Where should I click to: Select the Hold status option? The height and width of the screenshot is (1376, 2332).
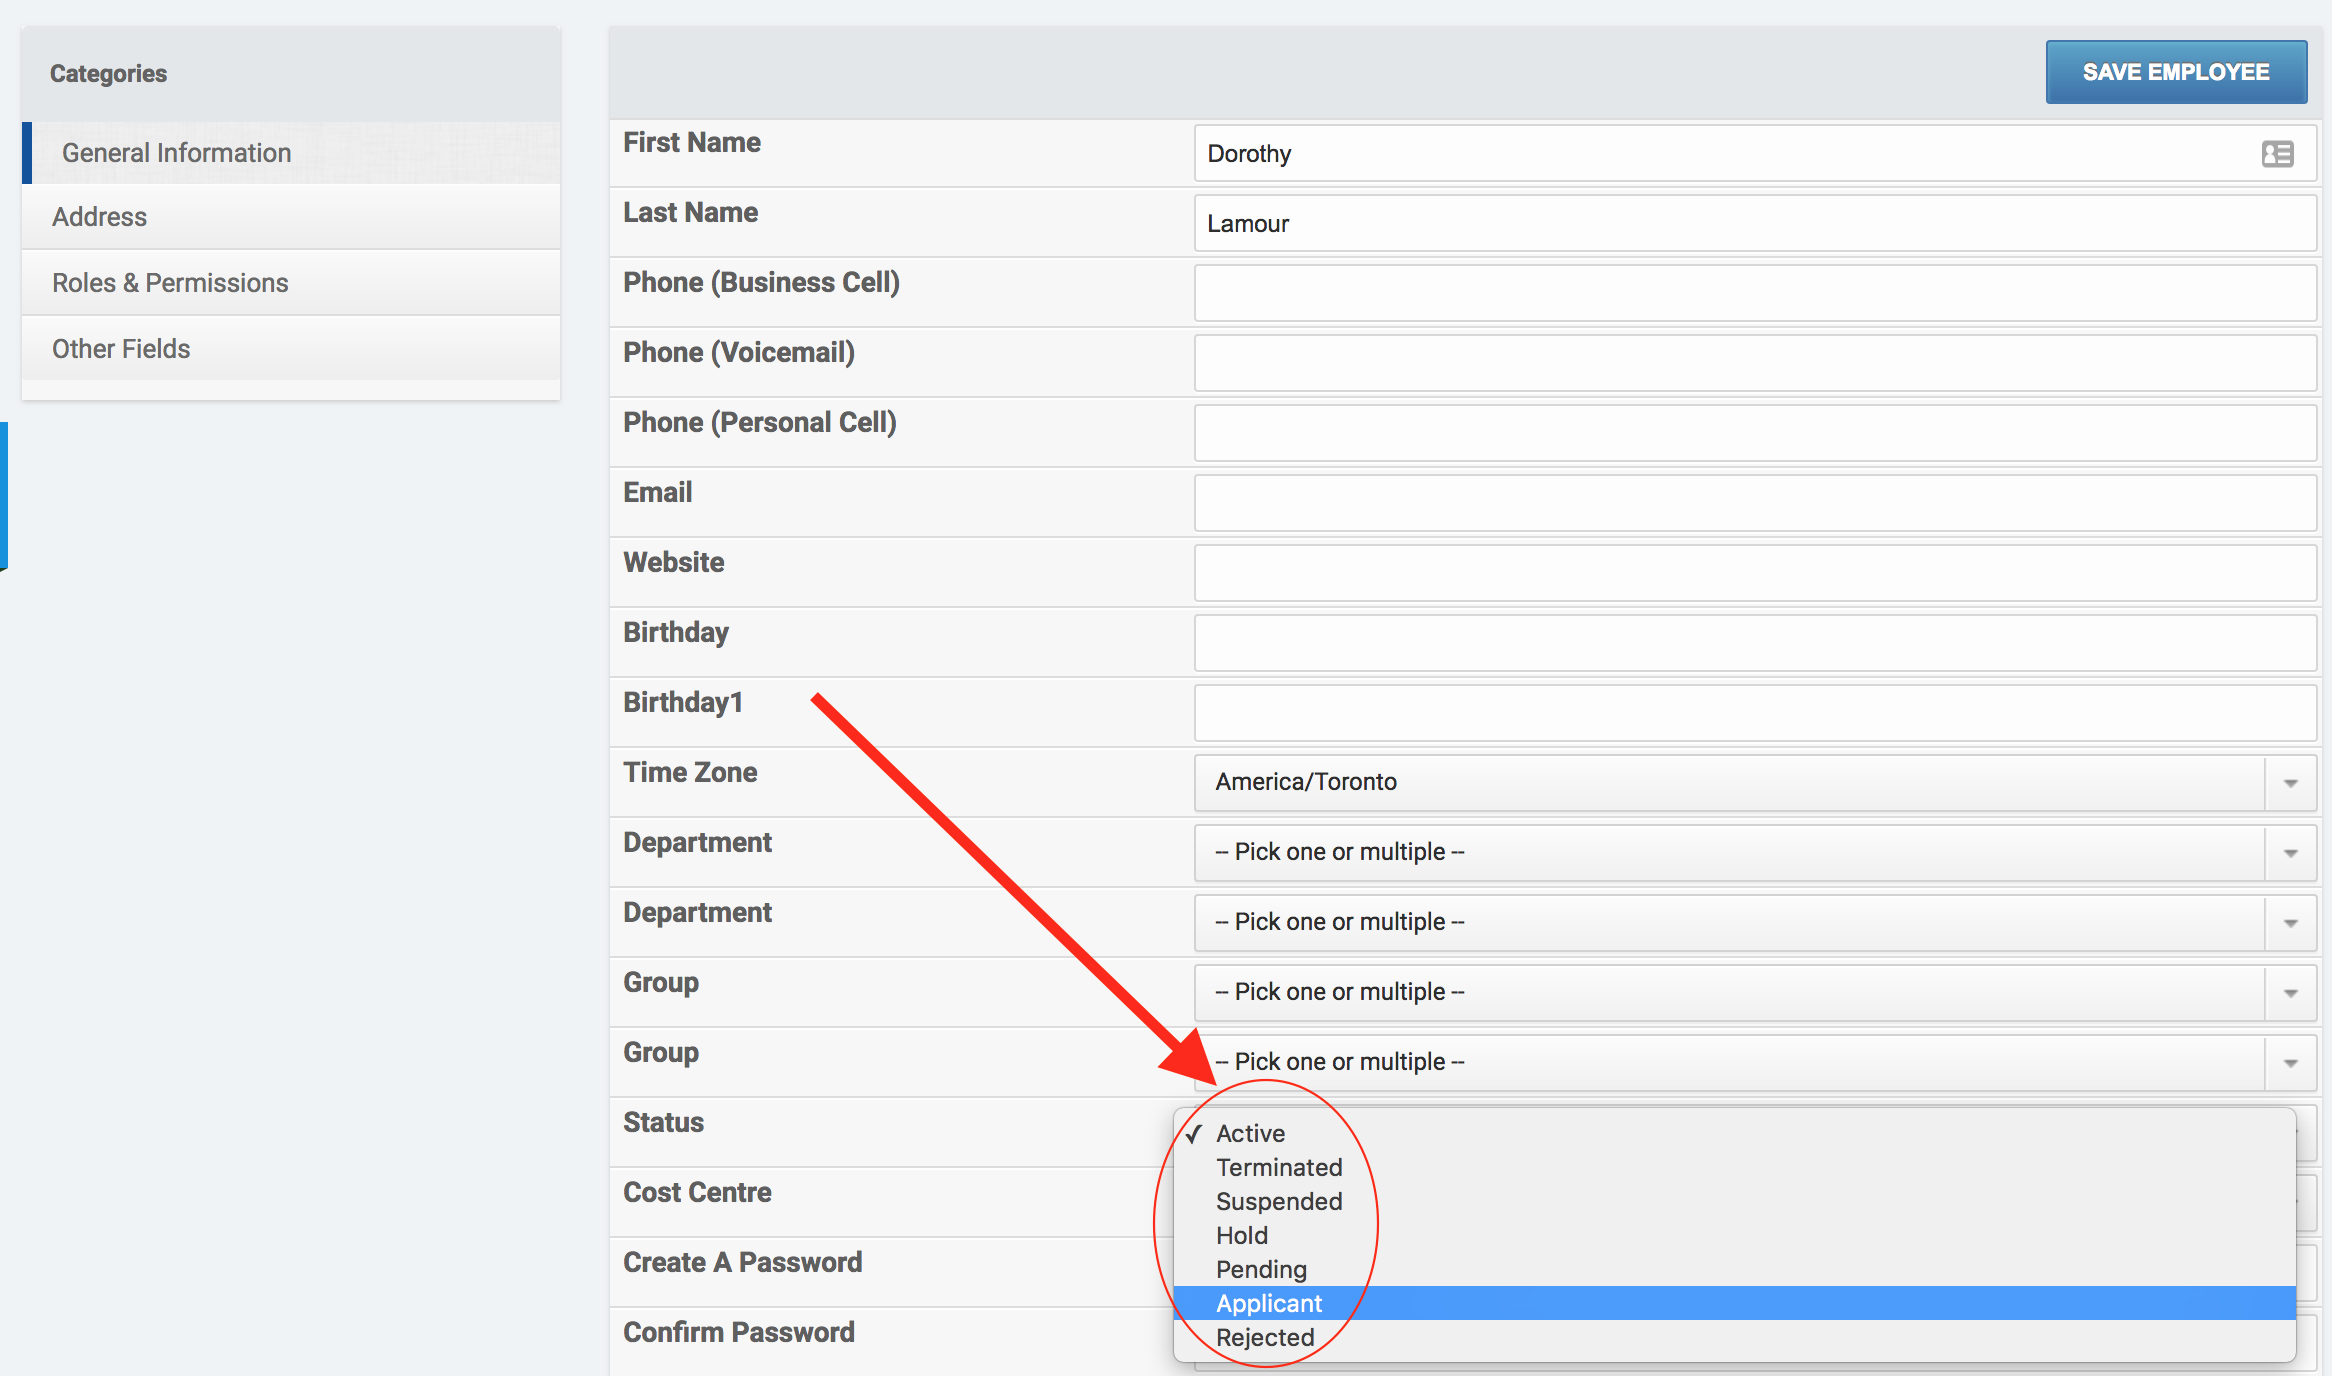pyautogui.click(x=1242, y=1235)
